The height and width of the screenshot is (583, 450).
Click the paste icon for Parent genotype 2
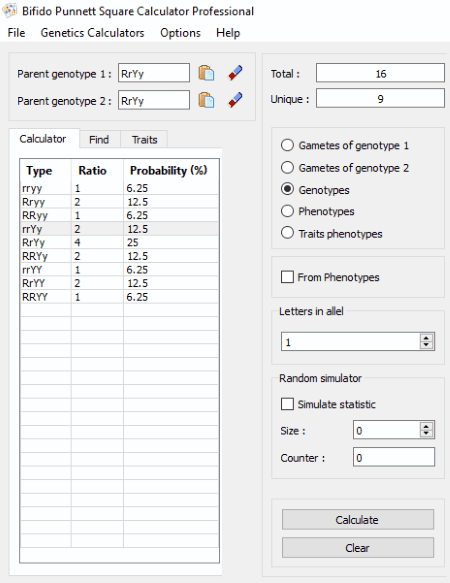pyautogui.click(x=206, y=100)
